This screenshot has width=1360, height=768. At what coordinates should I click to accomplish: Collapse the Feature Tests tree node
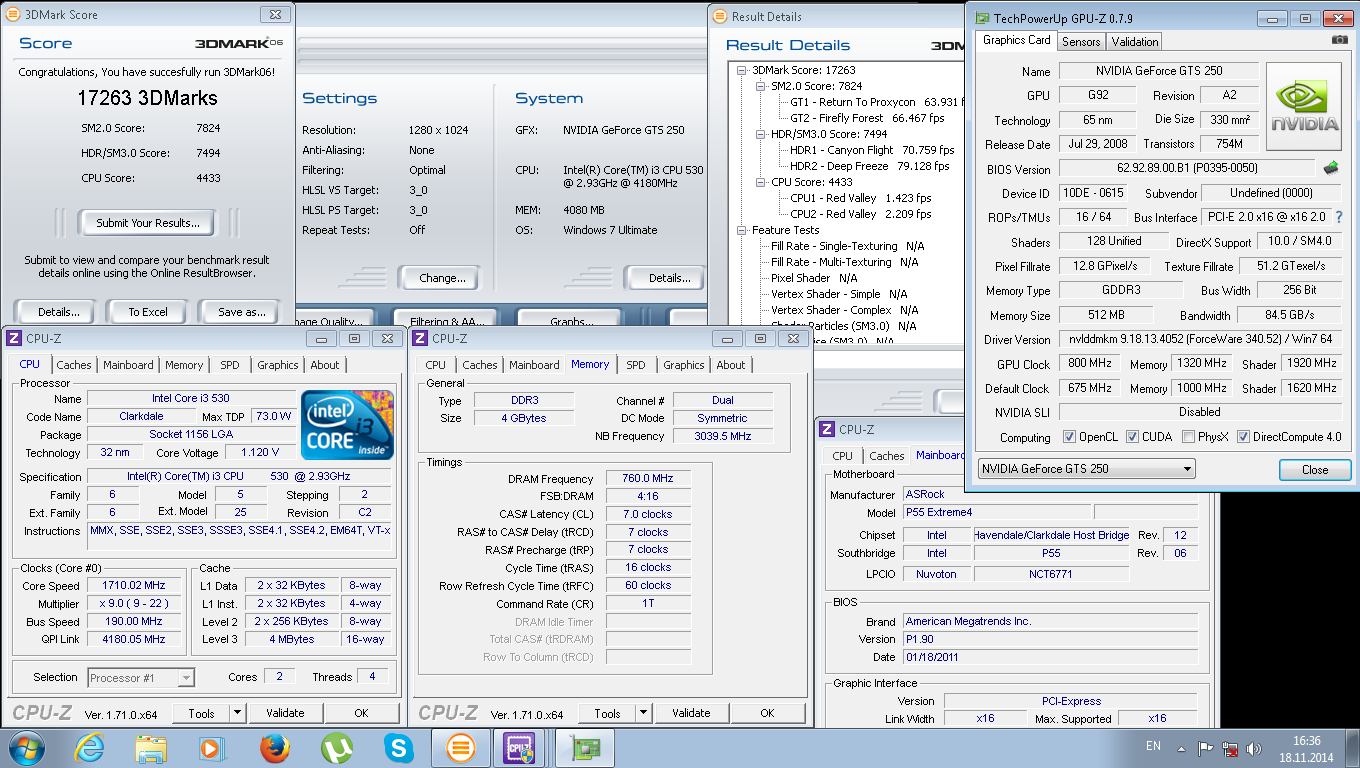click(742, 230)
